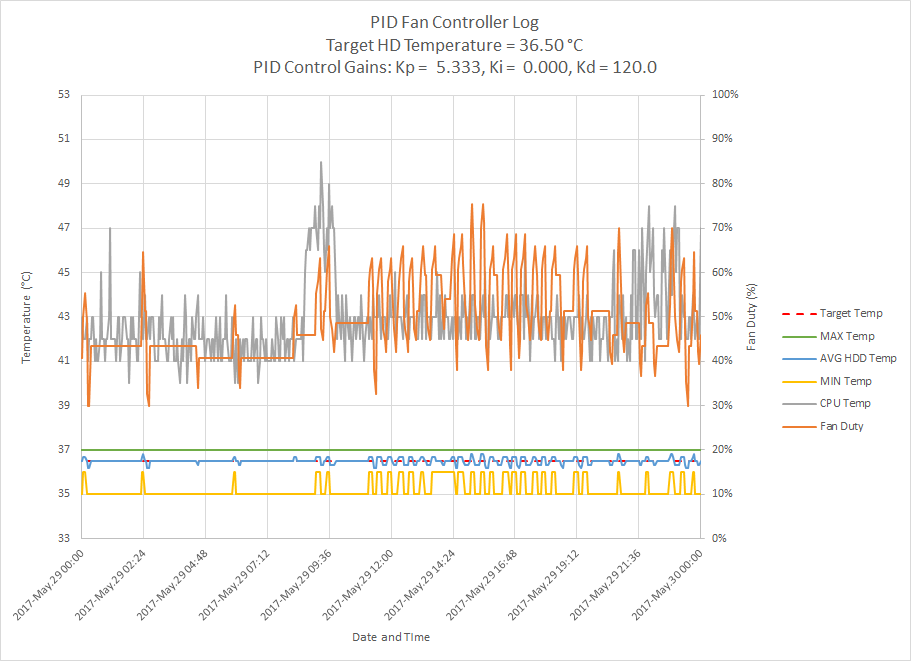
Task: Select the 'Date and TIme' axis title
Action: 391,637
